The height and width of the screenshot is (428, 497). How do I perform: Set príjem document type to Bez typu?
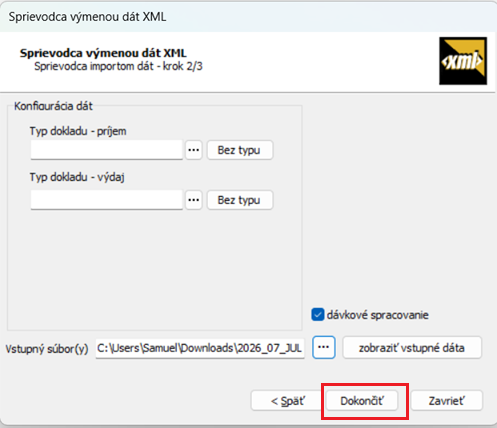(240, 150)
